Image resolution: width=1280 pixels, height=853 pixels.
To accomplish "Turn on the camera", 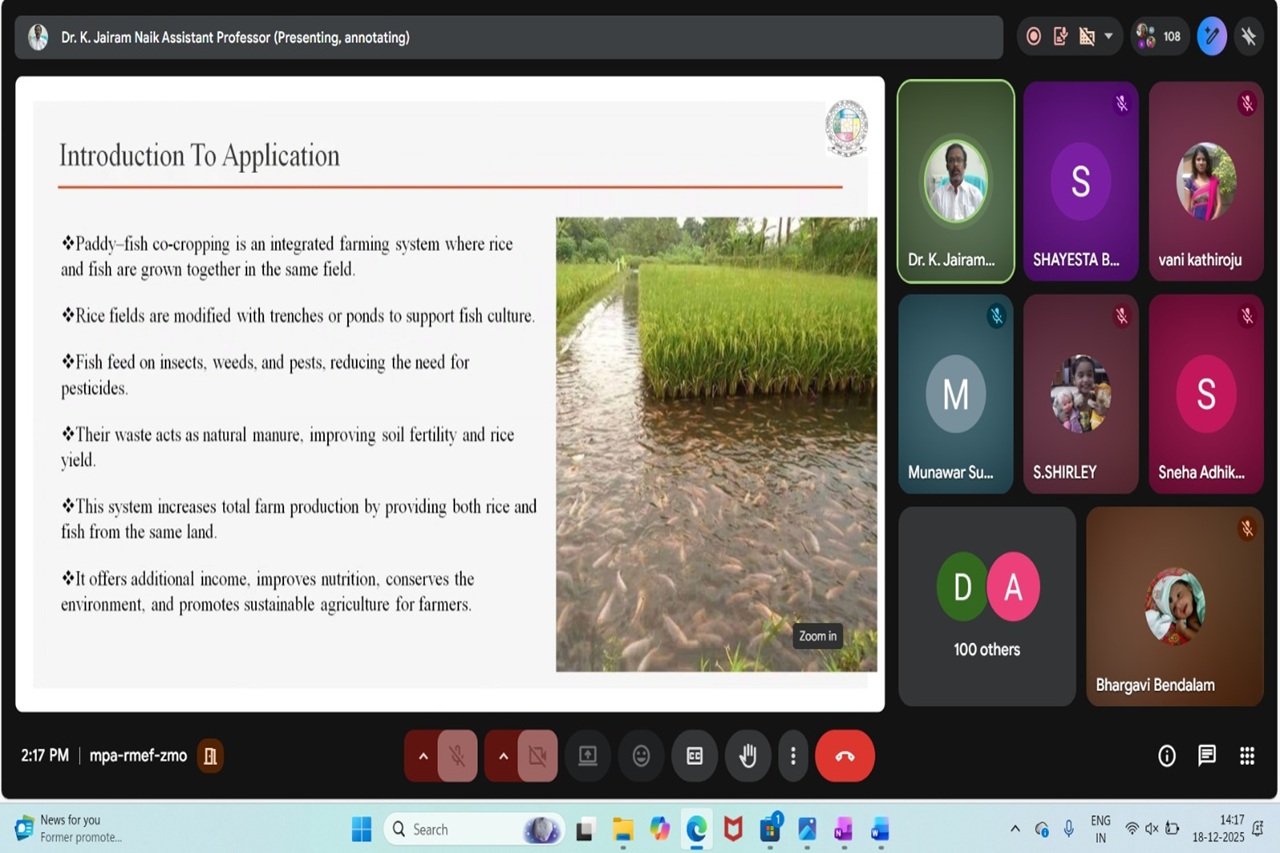I will coord(537,756).
